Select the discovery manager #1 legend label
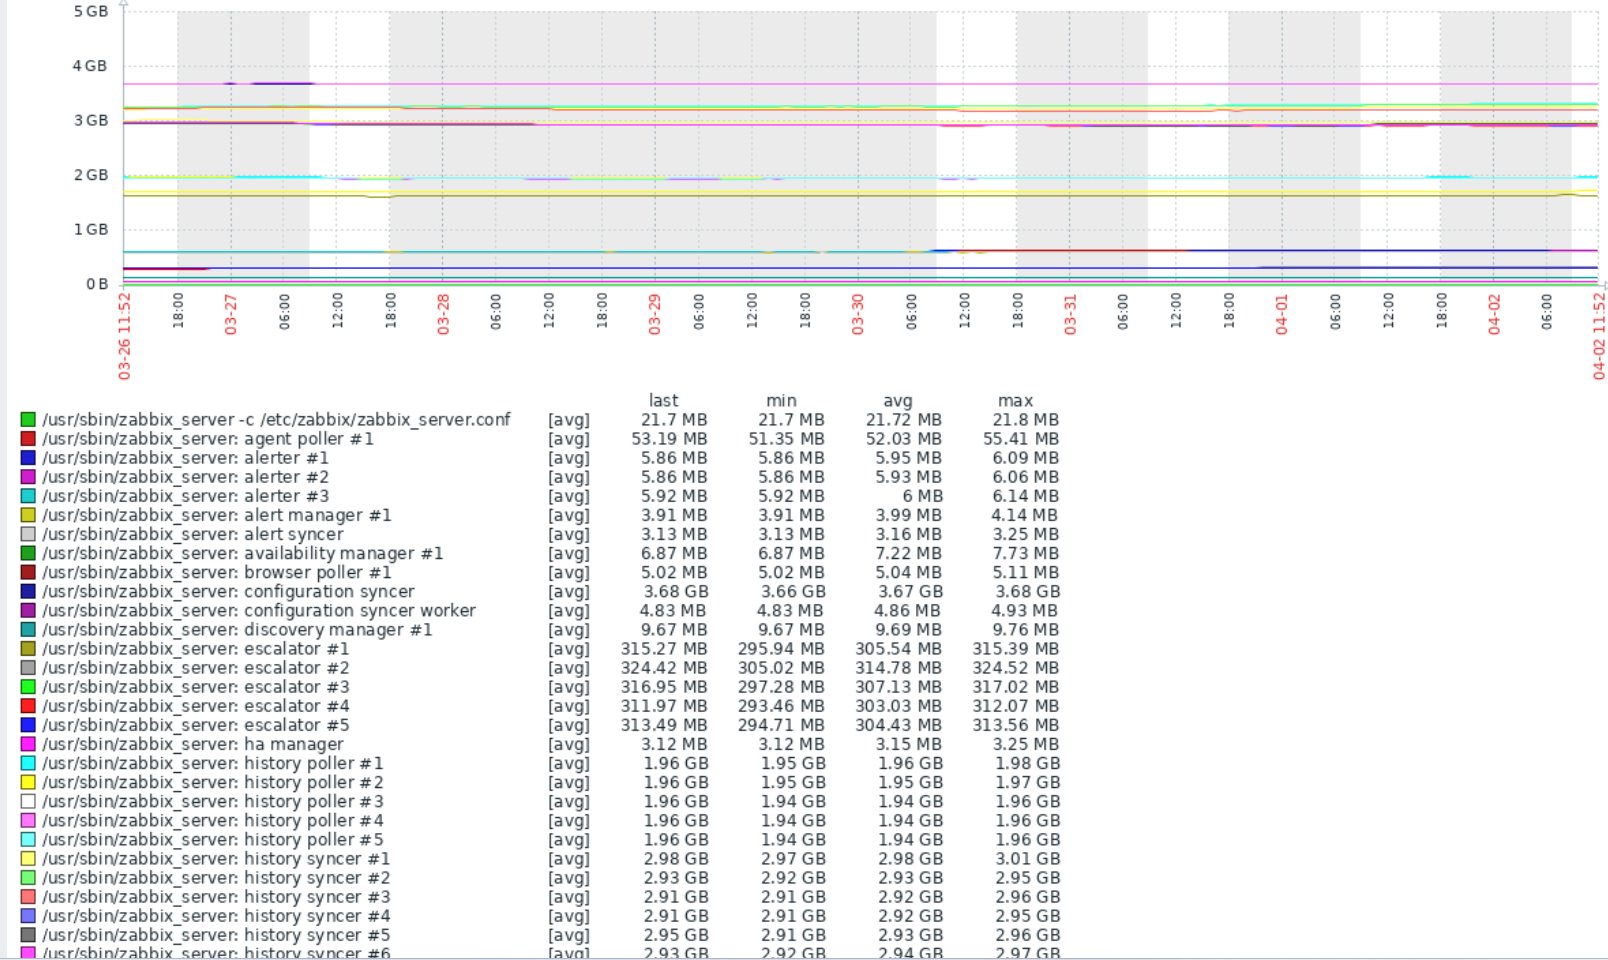The height and width of the screenshot is (960, 1608). 237,630
